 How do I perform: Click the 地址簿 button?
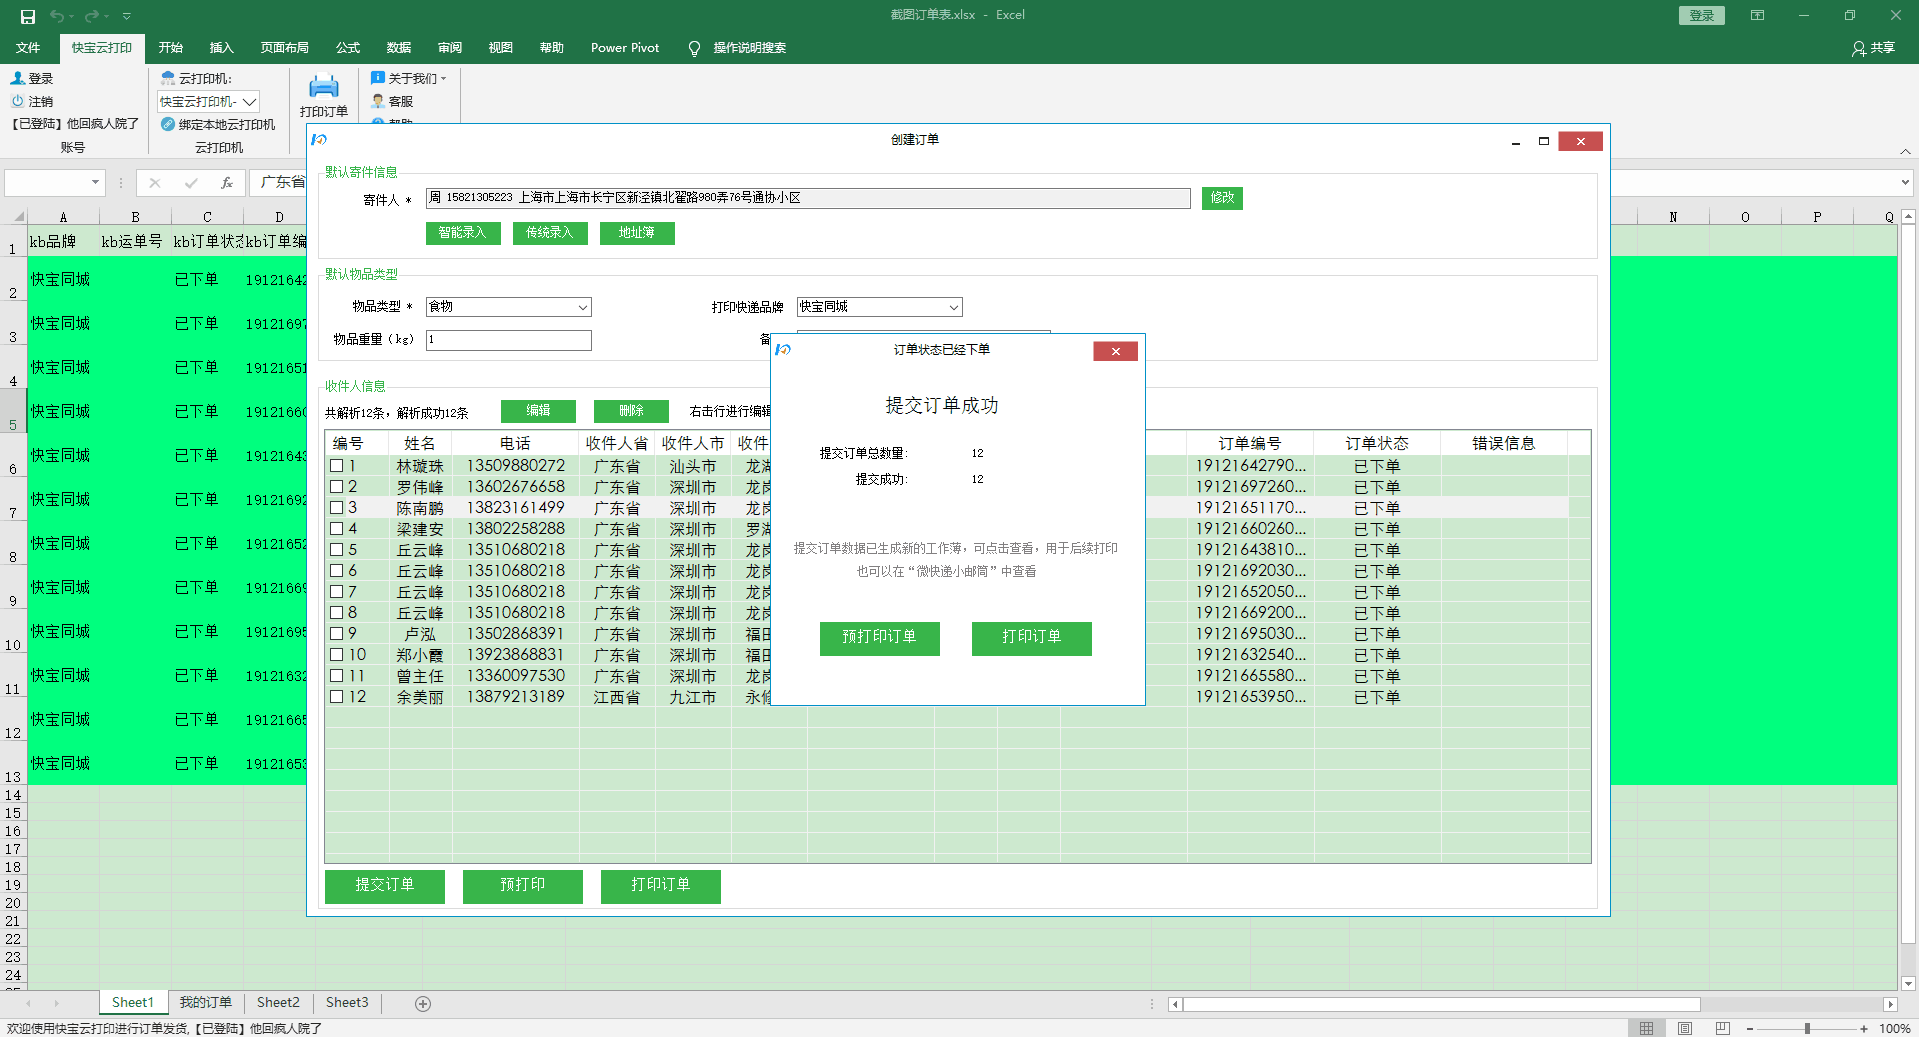coord(637,233)
